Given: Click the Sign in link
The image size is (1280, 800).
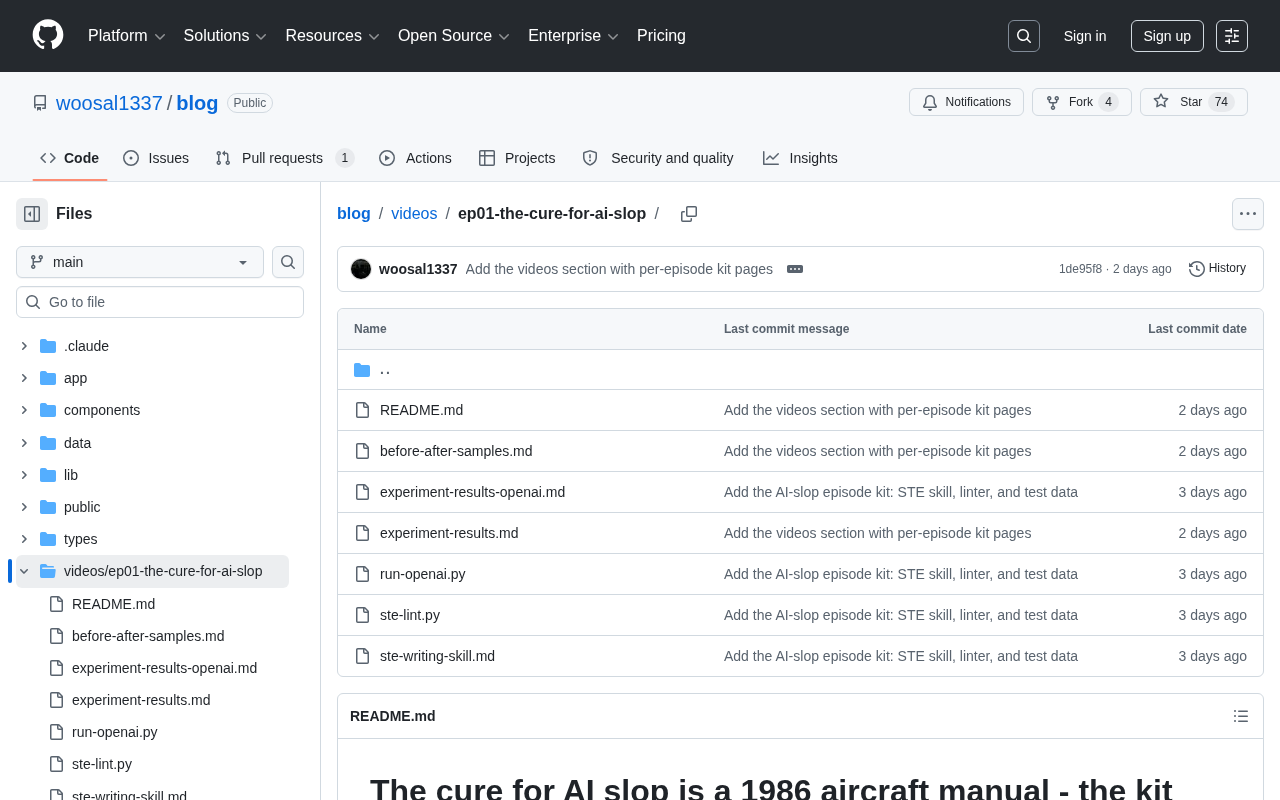Looking at the screenshot, I should coord(1085,36).
